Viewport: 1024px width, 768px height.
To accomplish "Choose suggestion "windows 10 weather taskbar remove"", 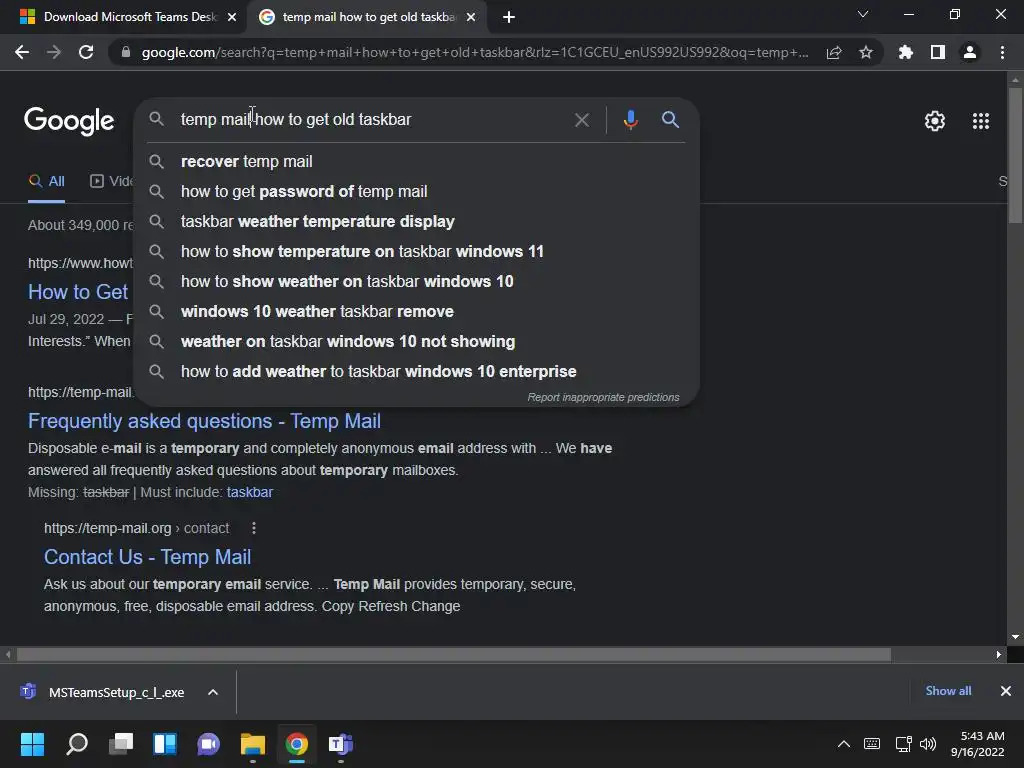I will pyautogui.click(x=416, y=312).
